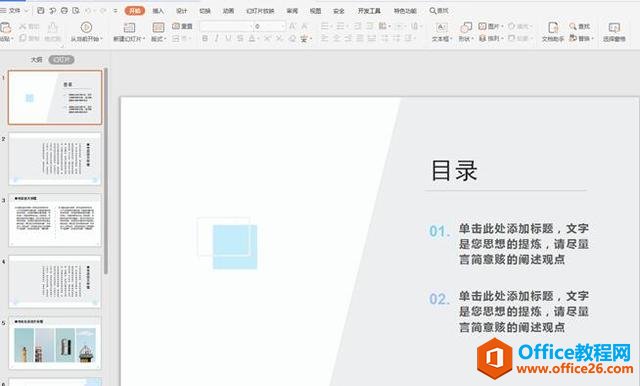Screen dimensions: 640x386
Task: Open the 版式 layout icon
Action: [x=158, y=27]
